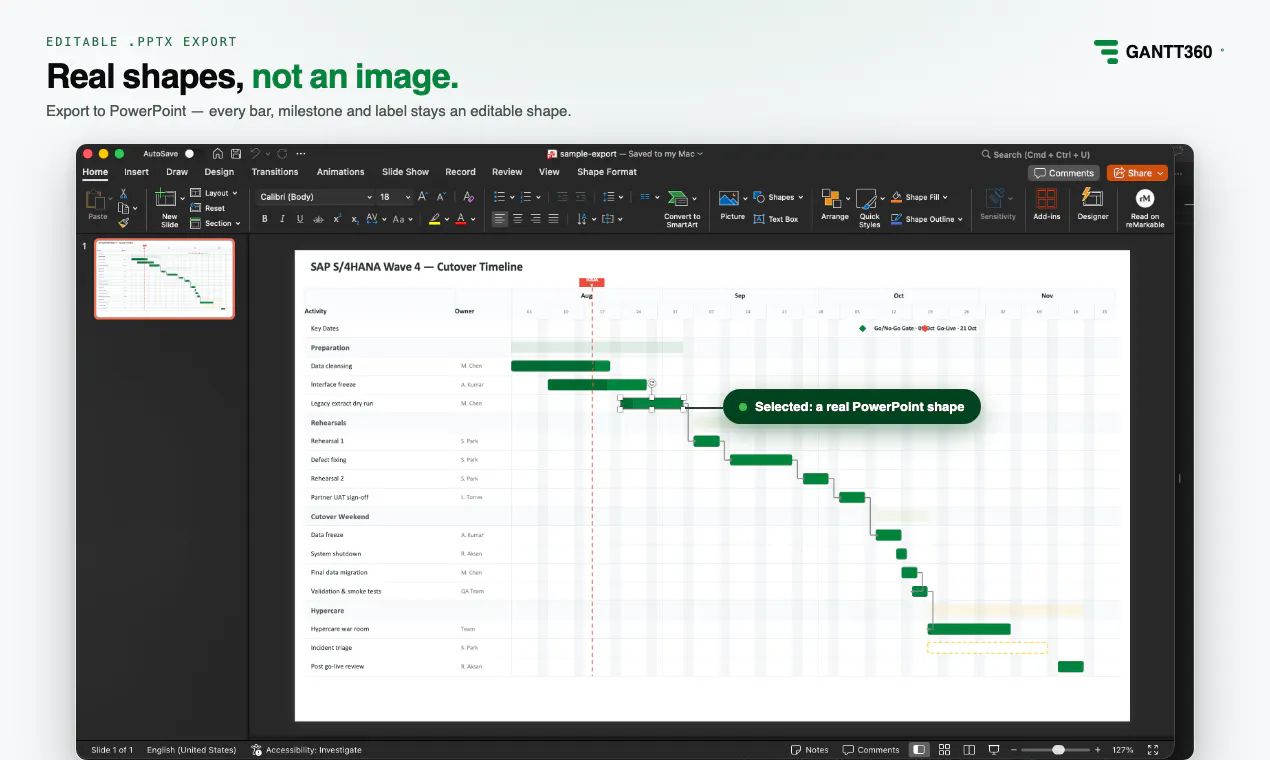This screenshot has width=1270, height=760.
Task: Open Quick Styles gallery
Action: [x=869, y=208]
